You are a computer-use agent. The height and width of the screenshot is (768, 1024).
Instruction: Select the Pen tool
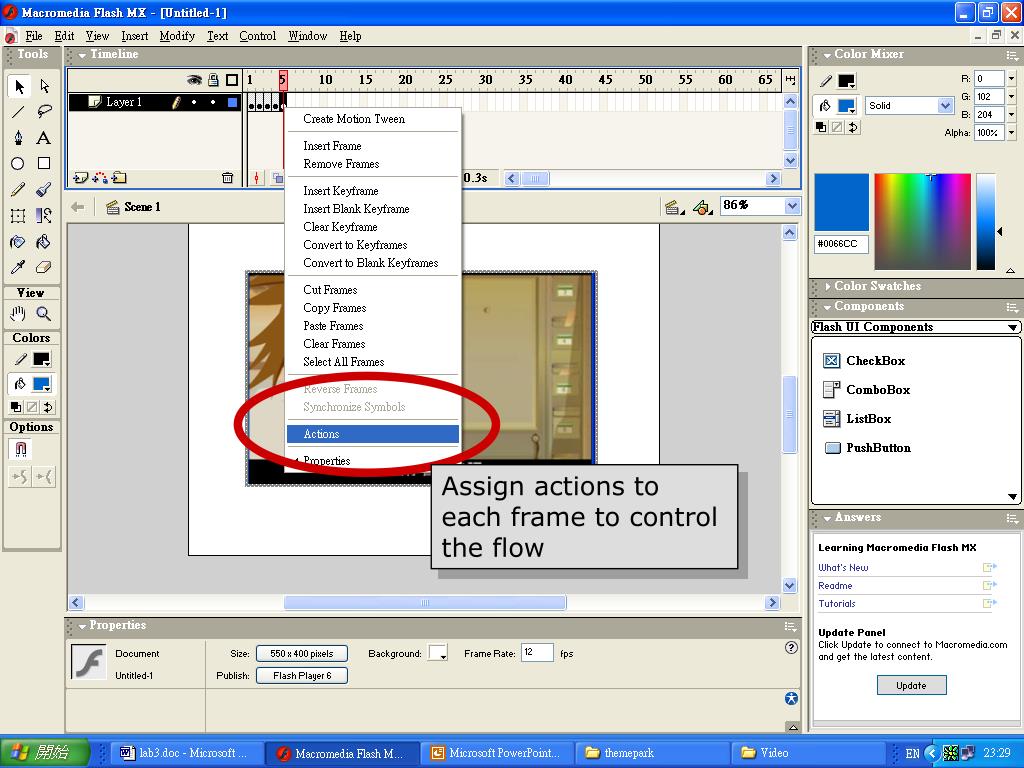19,138
